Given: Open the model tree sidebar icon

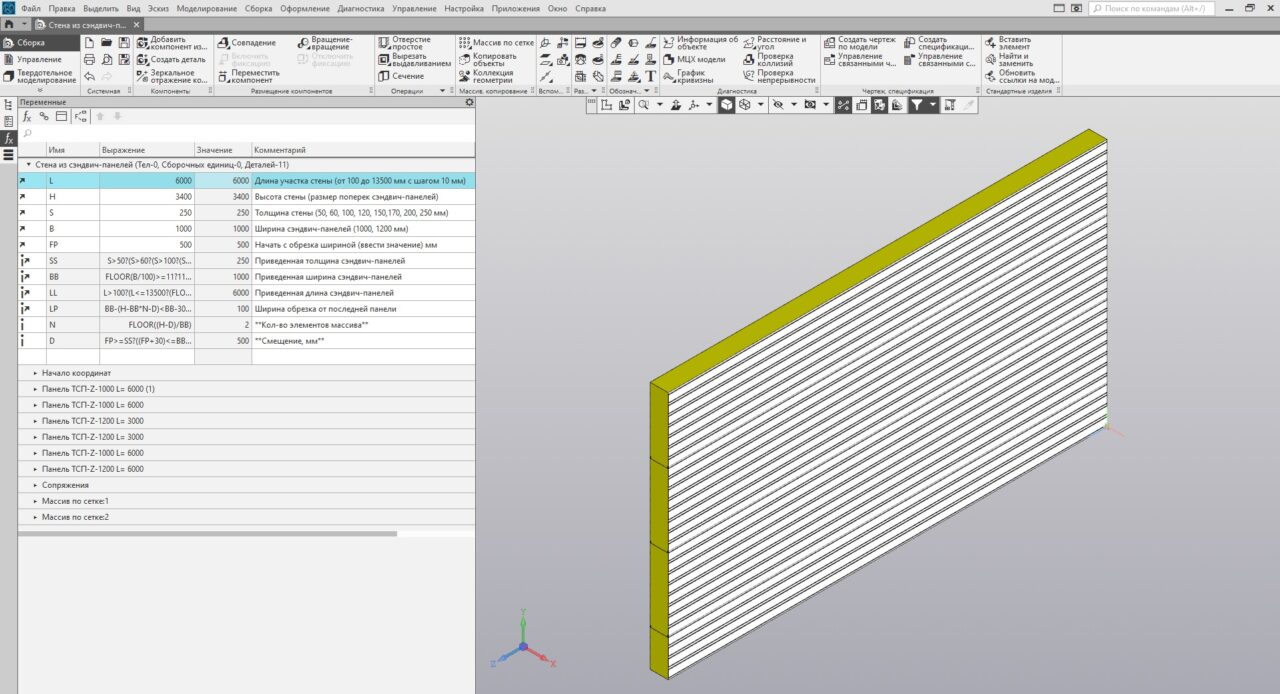Looking at the screenshot, I should coord(8,104).
